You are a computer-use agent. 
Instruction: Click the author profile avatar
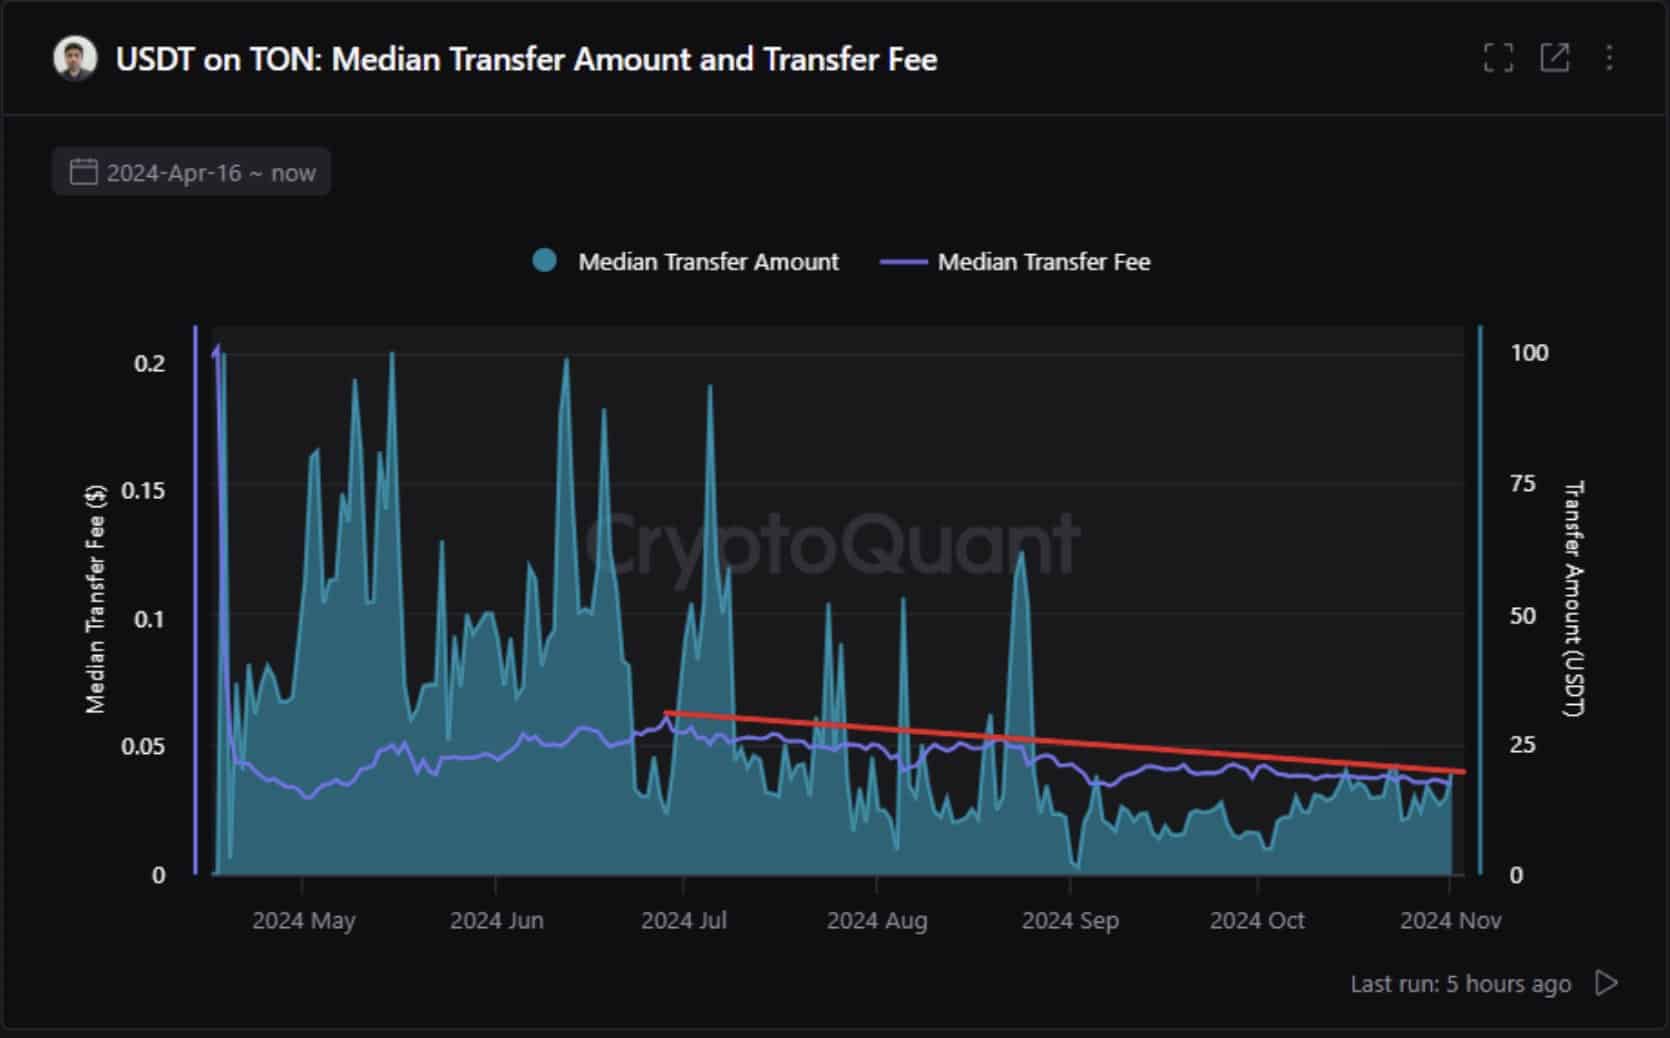75,59
